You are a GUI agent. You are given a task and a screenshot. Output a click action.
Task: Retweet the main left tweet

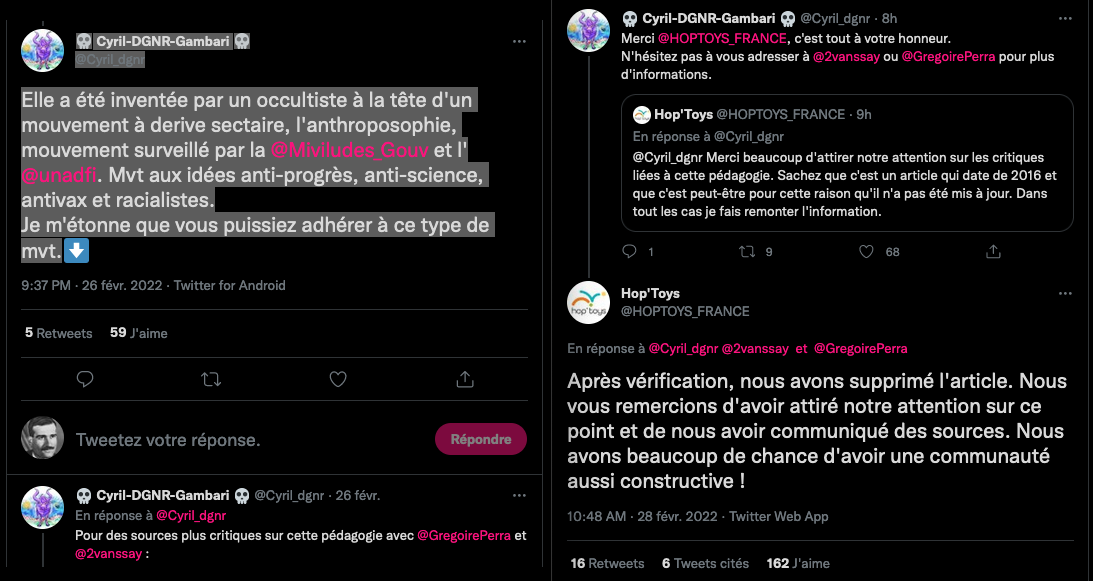pos(211,379)
